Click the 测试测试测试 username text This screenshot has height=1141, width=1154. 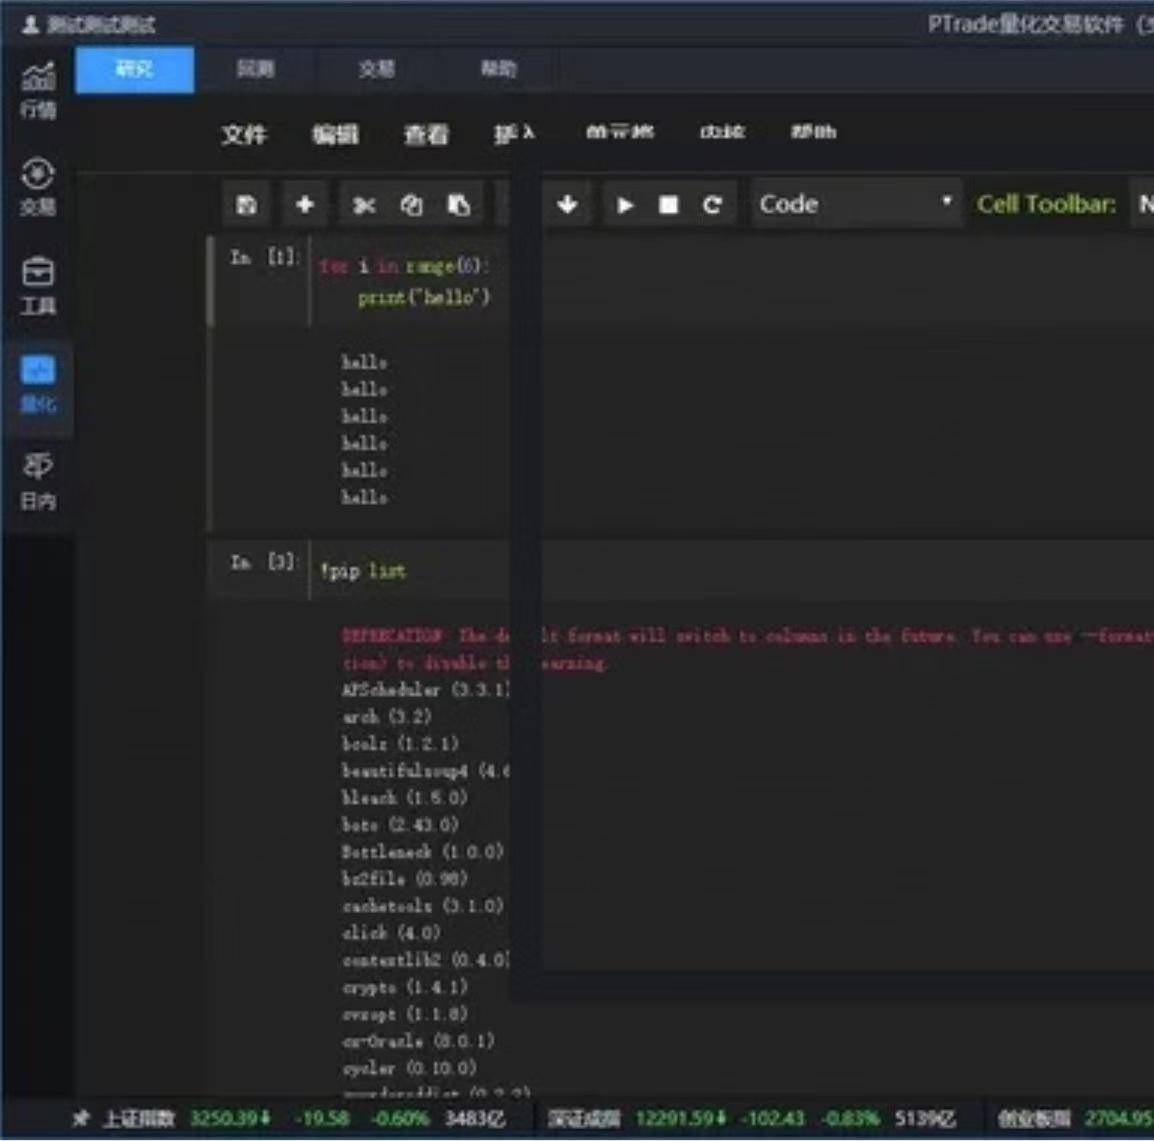[x=102, y=26]
